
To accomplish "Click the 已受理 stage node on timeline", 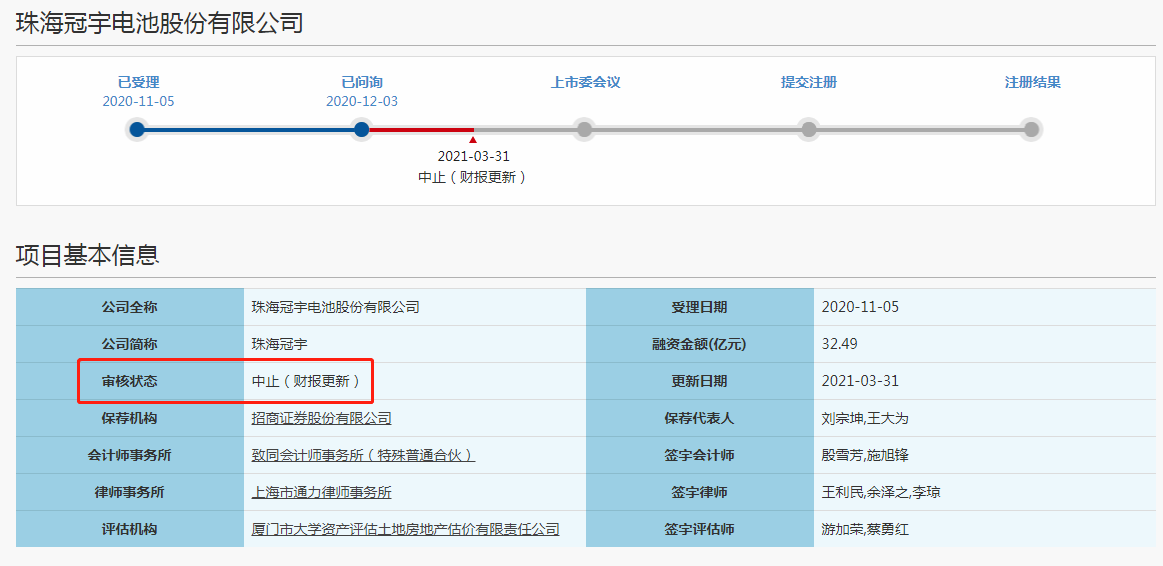I will pyautogui.click(x=137, y=130).
